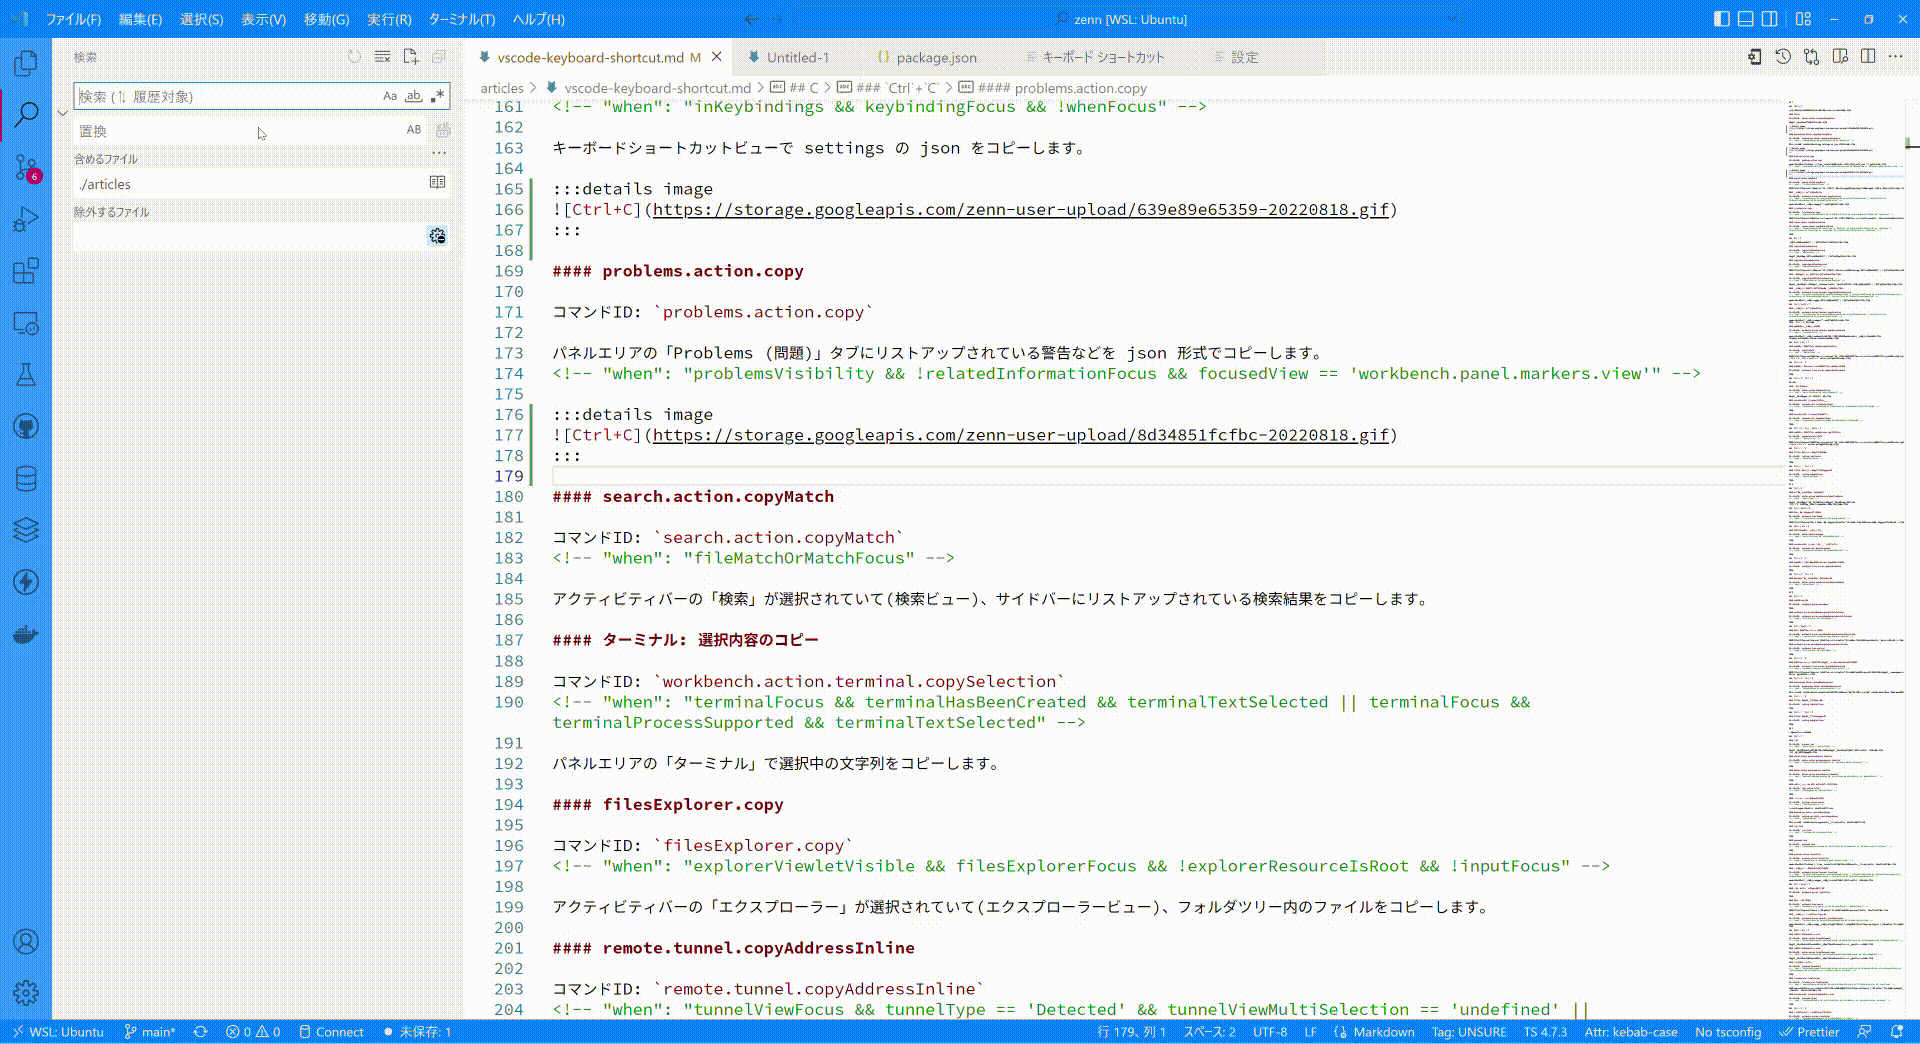
Task: Refresh search results
Action: point(354,57)
